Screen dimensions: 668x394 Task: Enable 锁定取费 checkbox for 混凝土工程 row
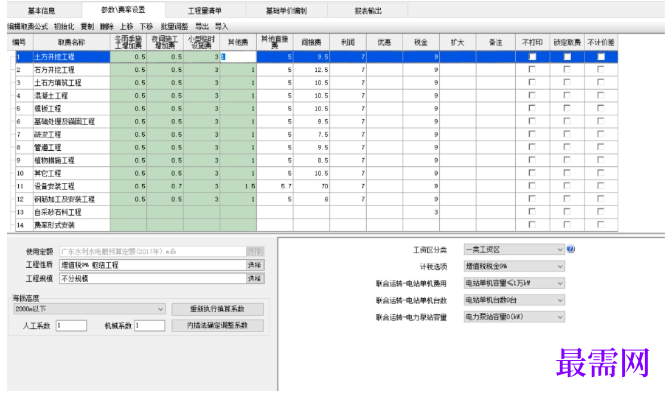pyautogui.click(x=567, y=95)
